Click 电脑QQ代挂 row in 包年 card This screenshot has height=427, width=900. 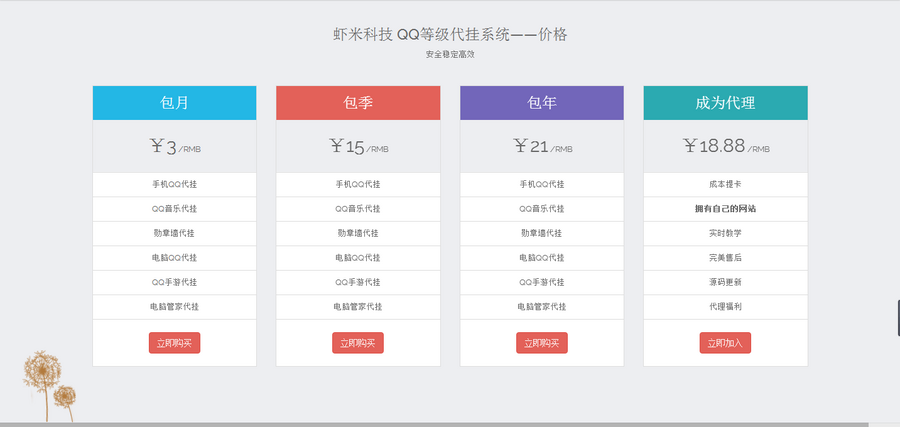click(542, 258)
